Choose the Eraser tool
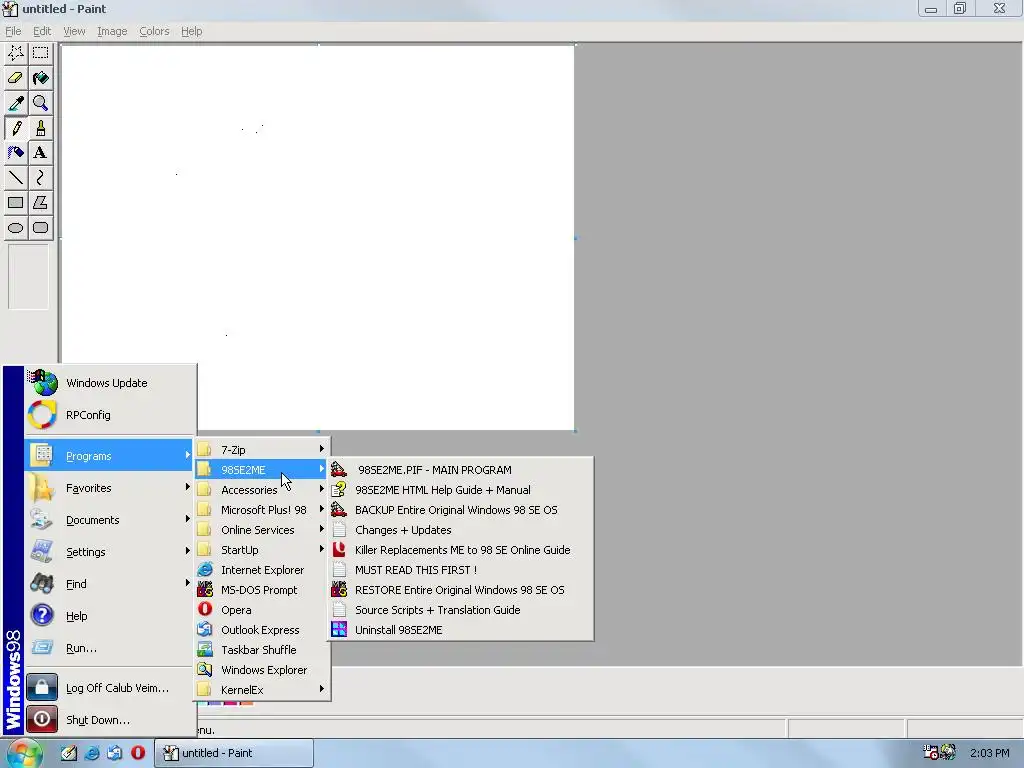This screenshot has height=768, width=1024. tap(16, 78)
